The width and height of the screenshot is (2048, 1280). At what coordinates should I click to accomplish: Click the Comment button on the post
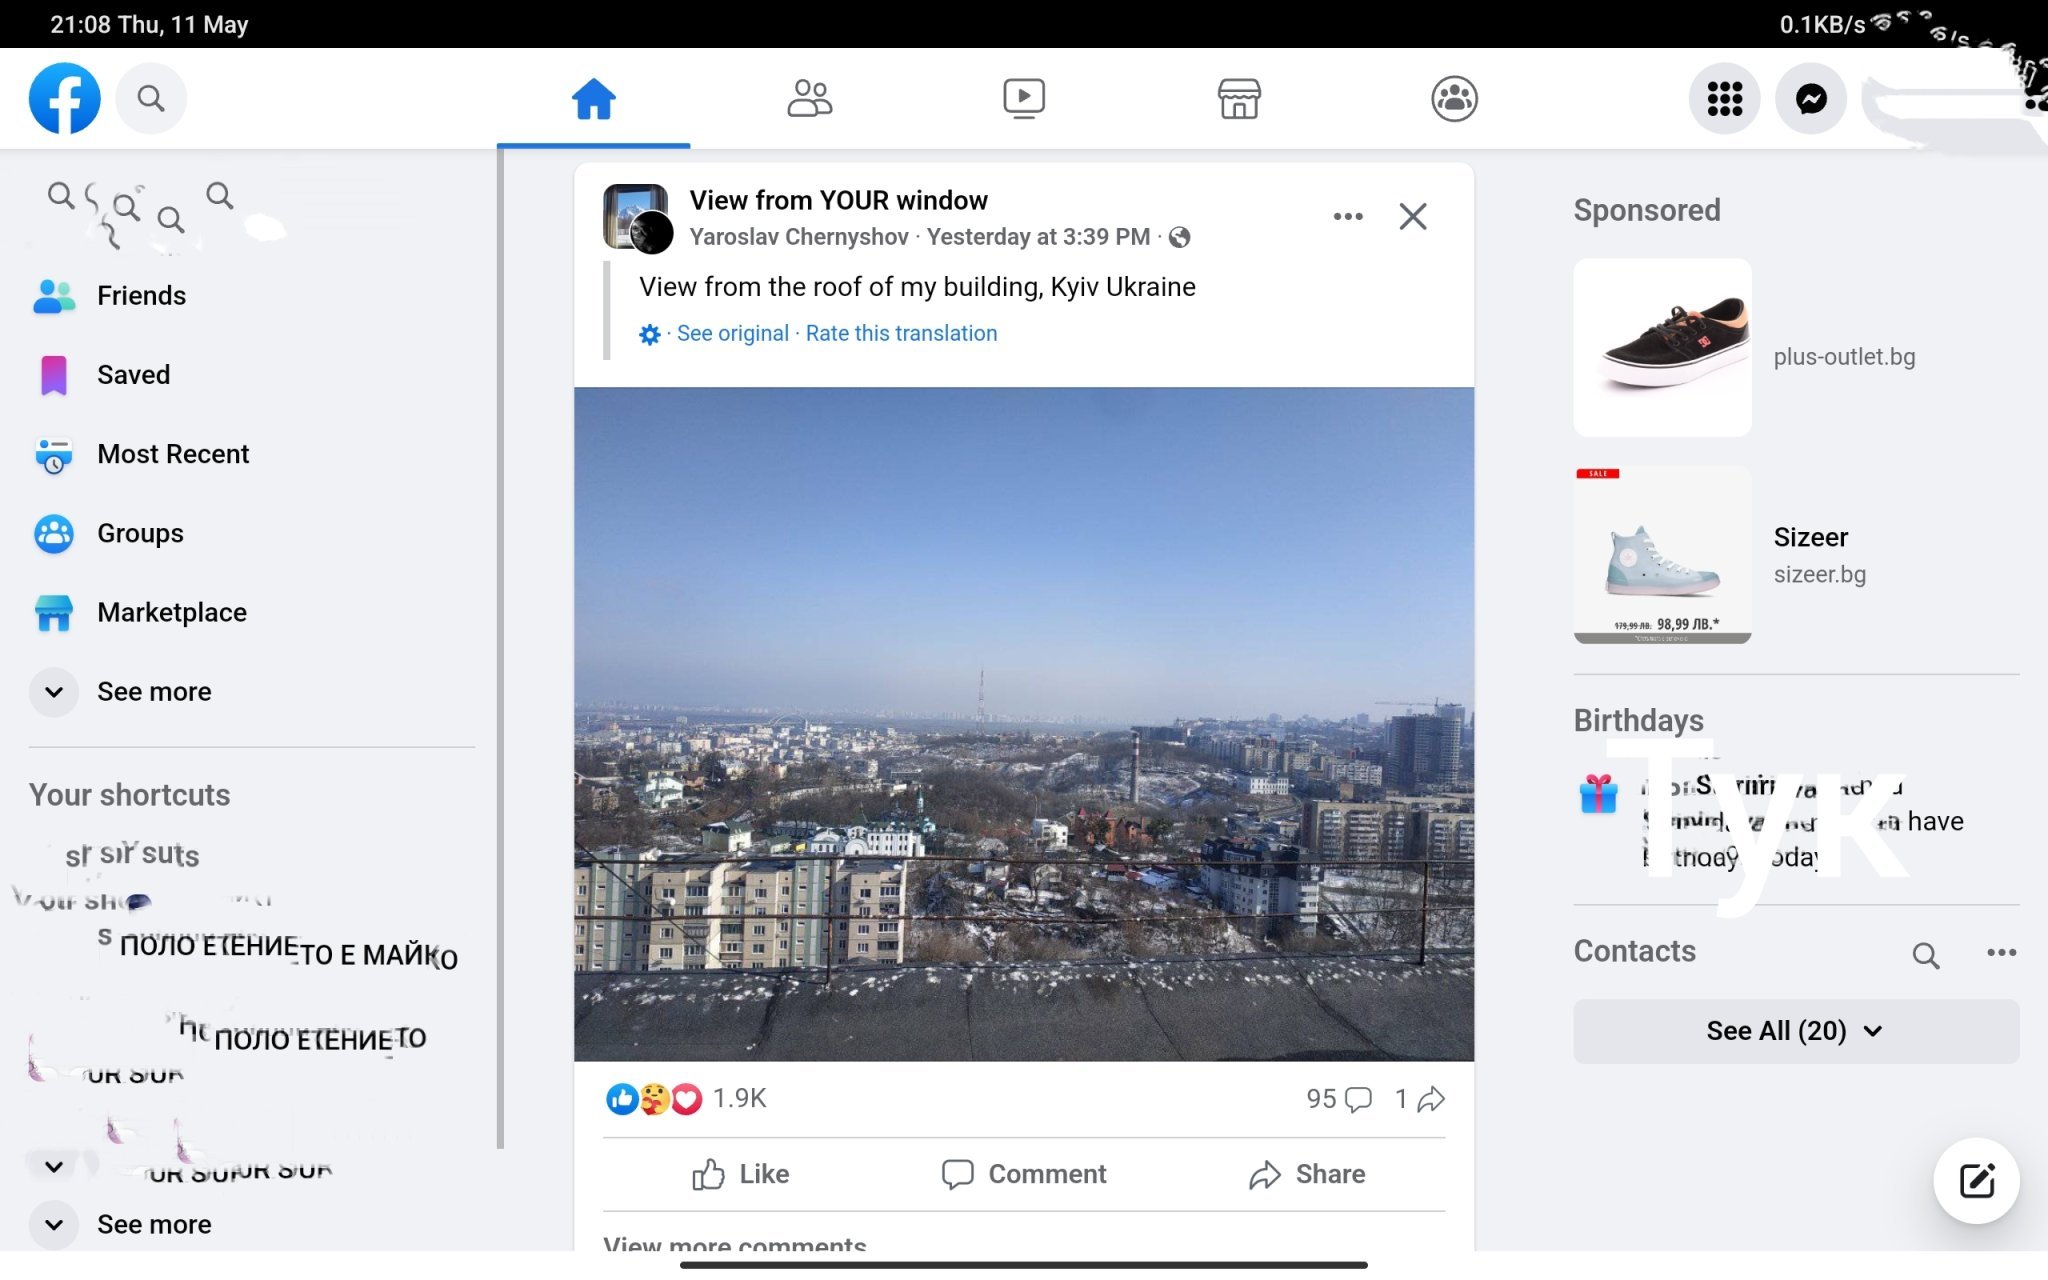coord(1024,1174)
